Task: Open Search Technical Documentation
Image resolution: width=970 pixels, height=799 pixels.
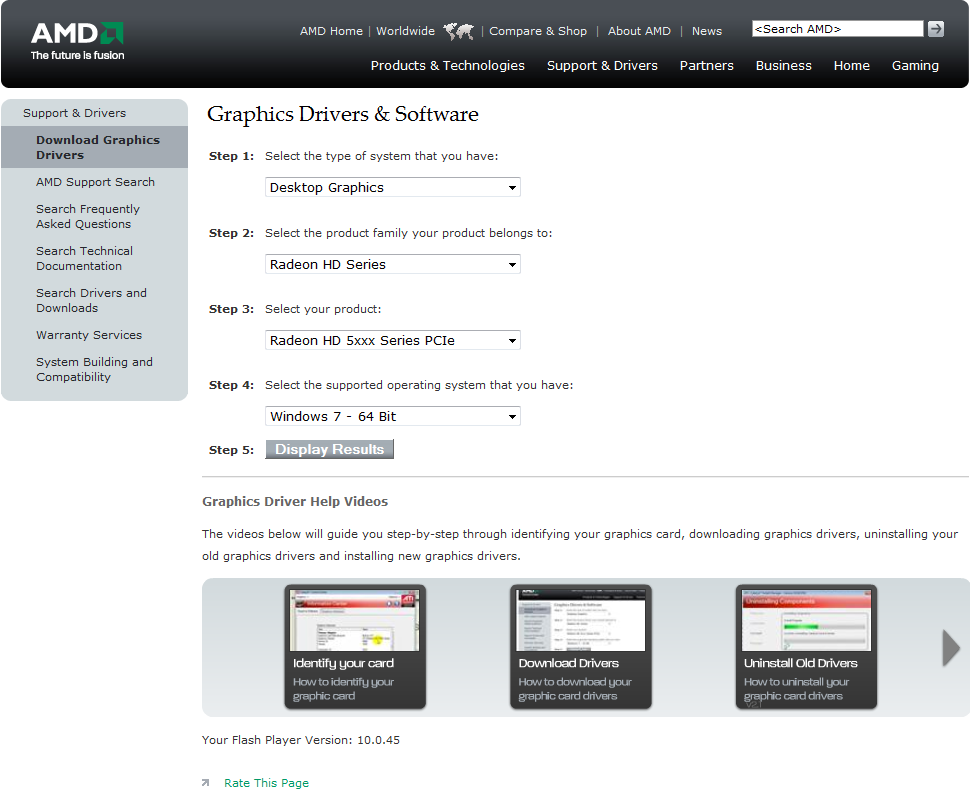Action: 84,258
